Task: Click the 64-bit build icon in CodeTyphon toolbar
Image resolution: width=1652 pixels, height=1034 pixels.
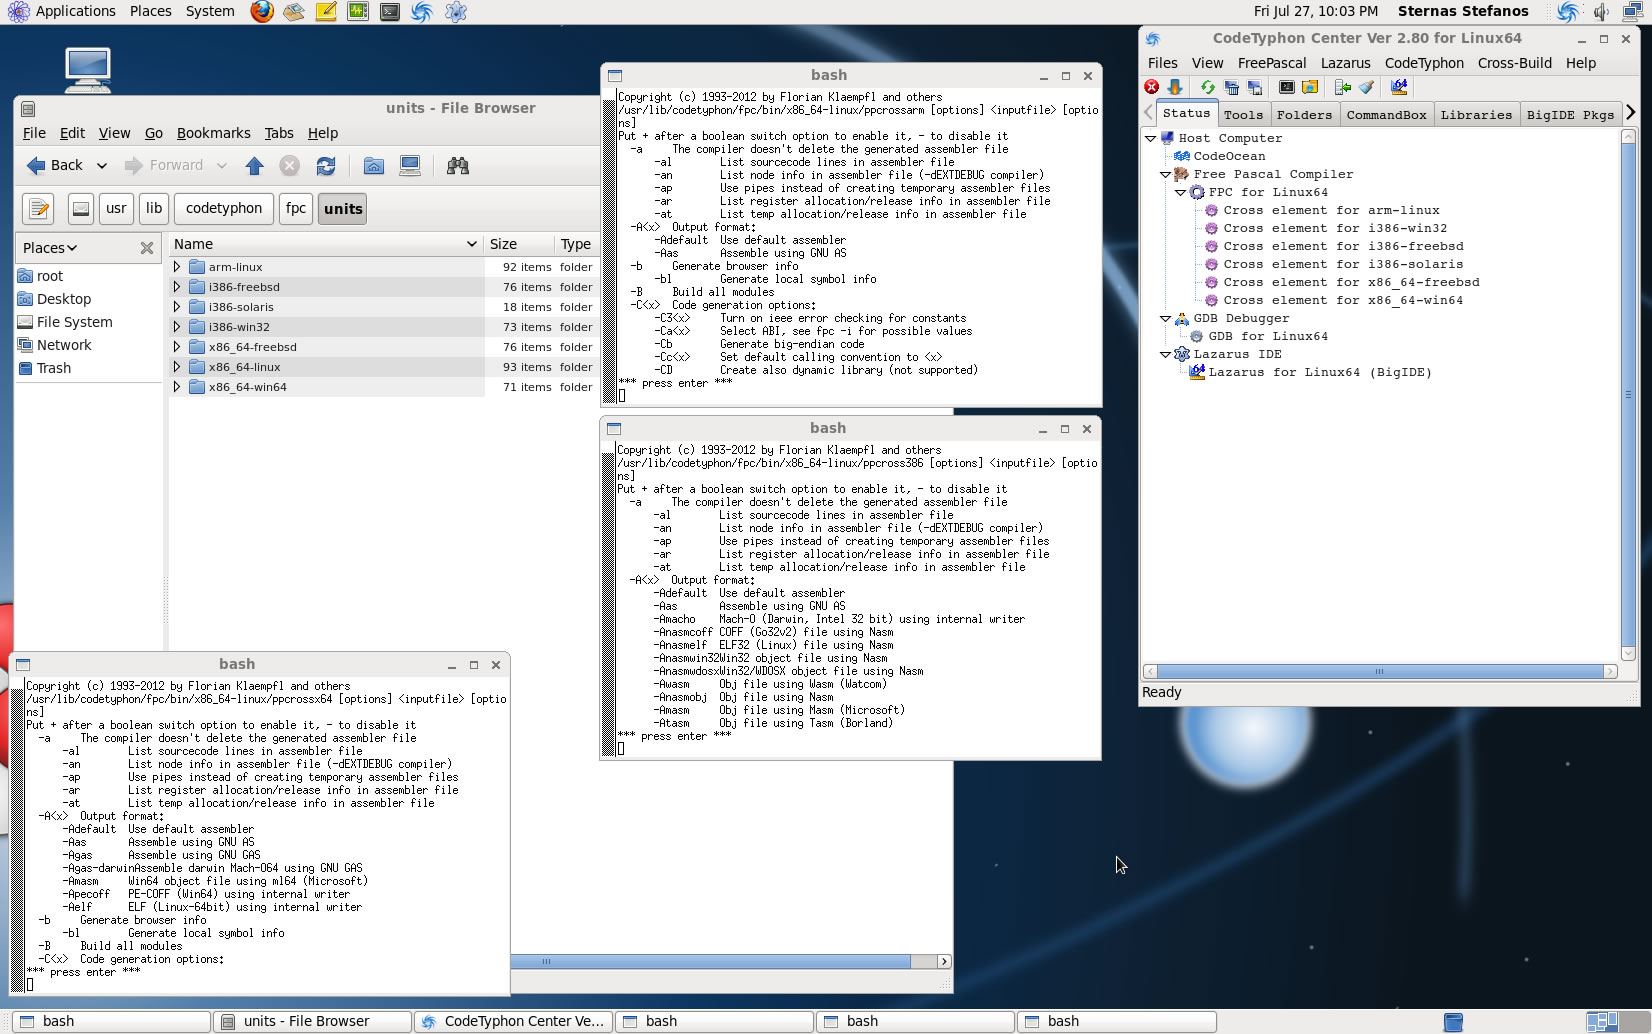Action: [1399, 87]
